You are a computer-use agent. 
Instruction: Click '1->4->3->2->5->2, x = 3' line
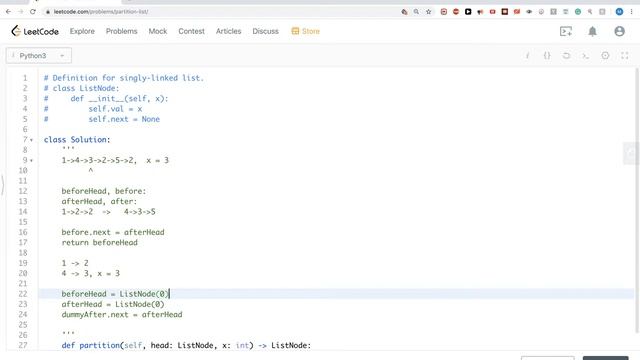coord(115,160)
